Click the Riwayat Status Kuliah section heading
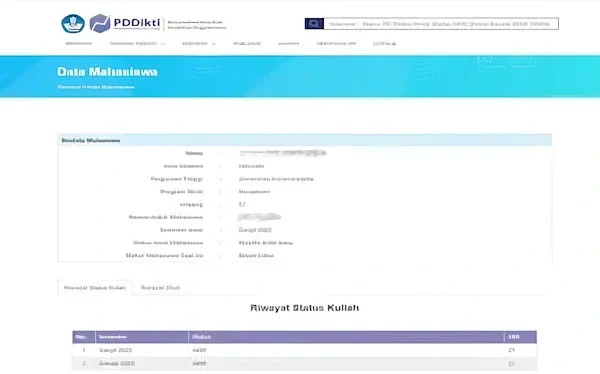Viewport: 600px width, 374px height. pyautogui.click(x=305, y=308)
